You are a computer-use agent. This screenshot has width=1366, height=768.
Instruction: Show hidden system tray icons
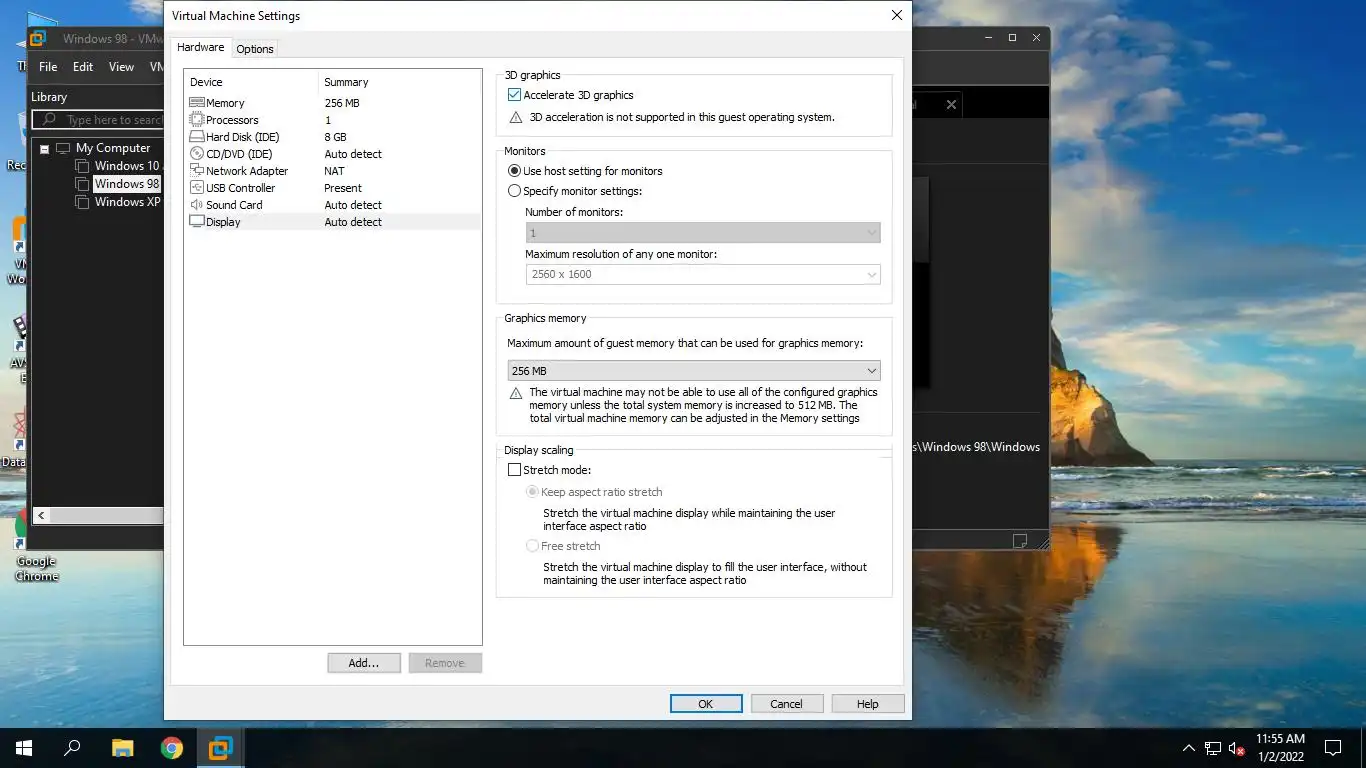point(1188,748)
